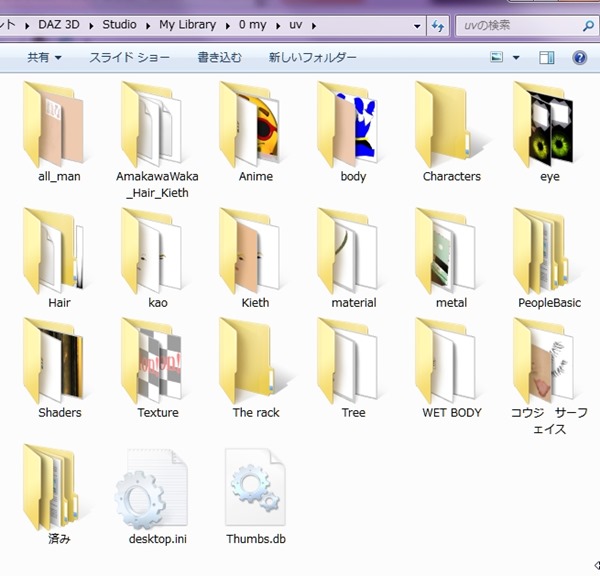Screen dimensions: 600x576
Task: Expand the arrow after My Library breadcrumb
Action: [225, 25]
